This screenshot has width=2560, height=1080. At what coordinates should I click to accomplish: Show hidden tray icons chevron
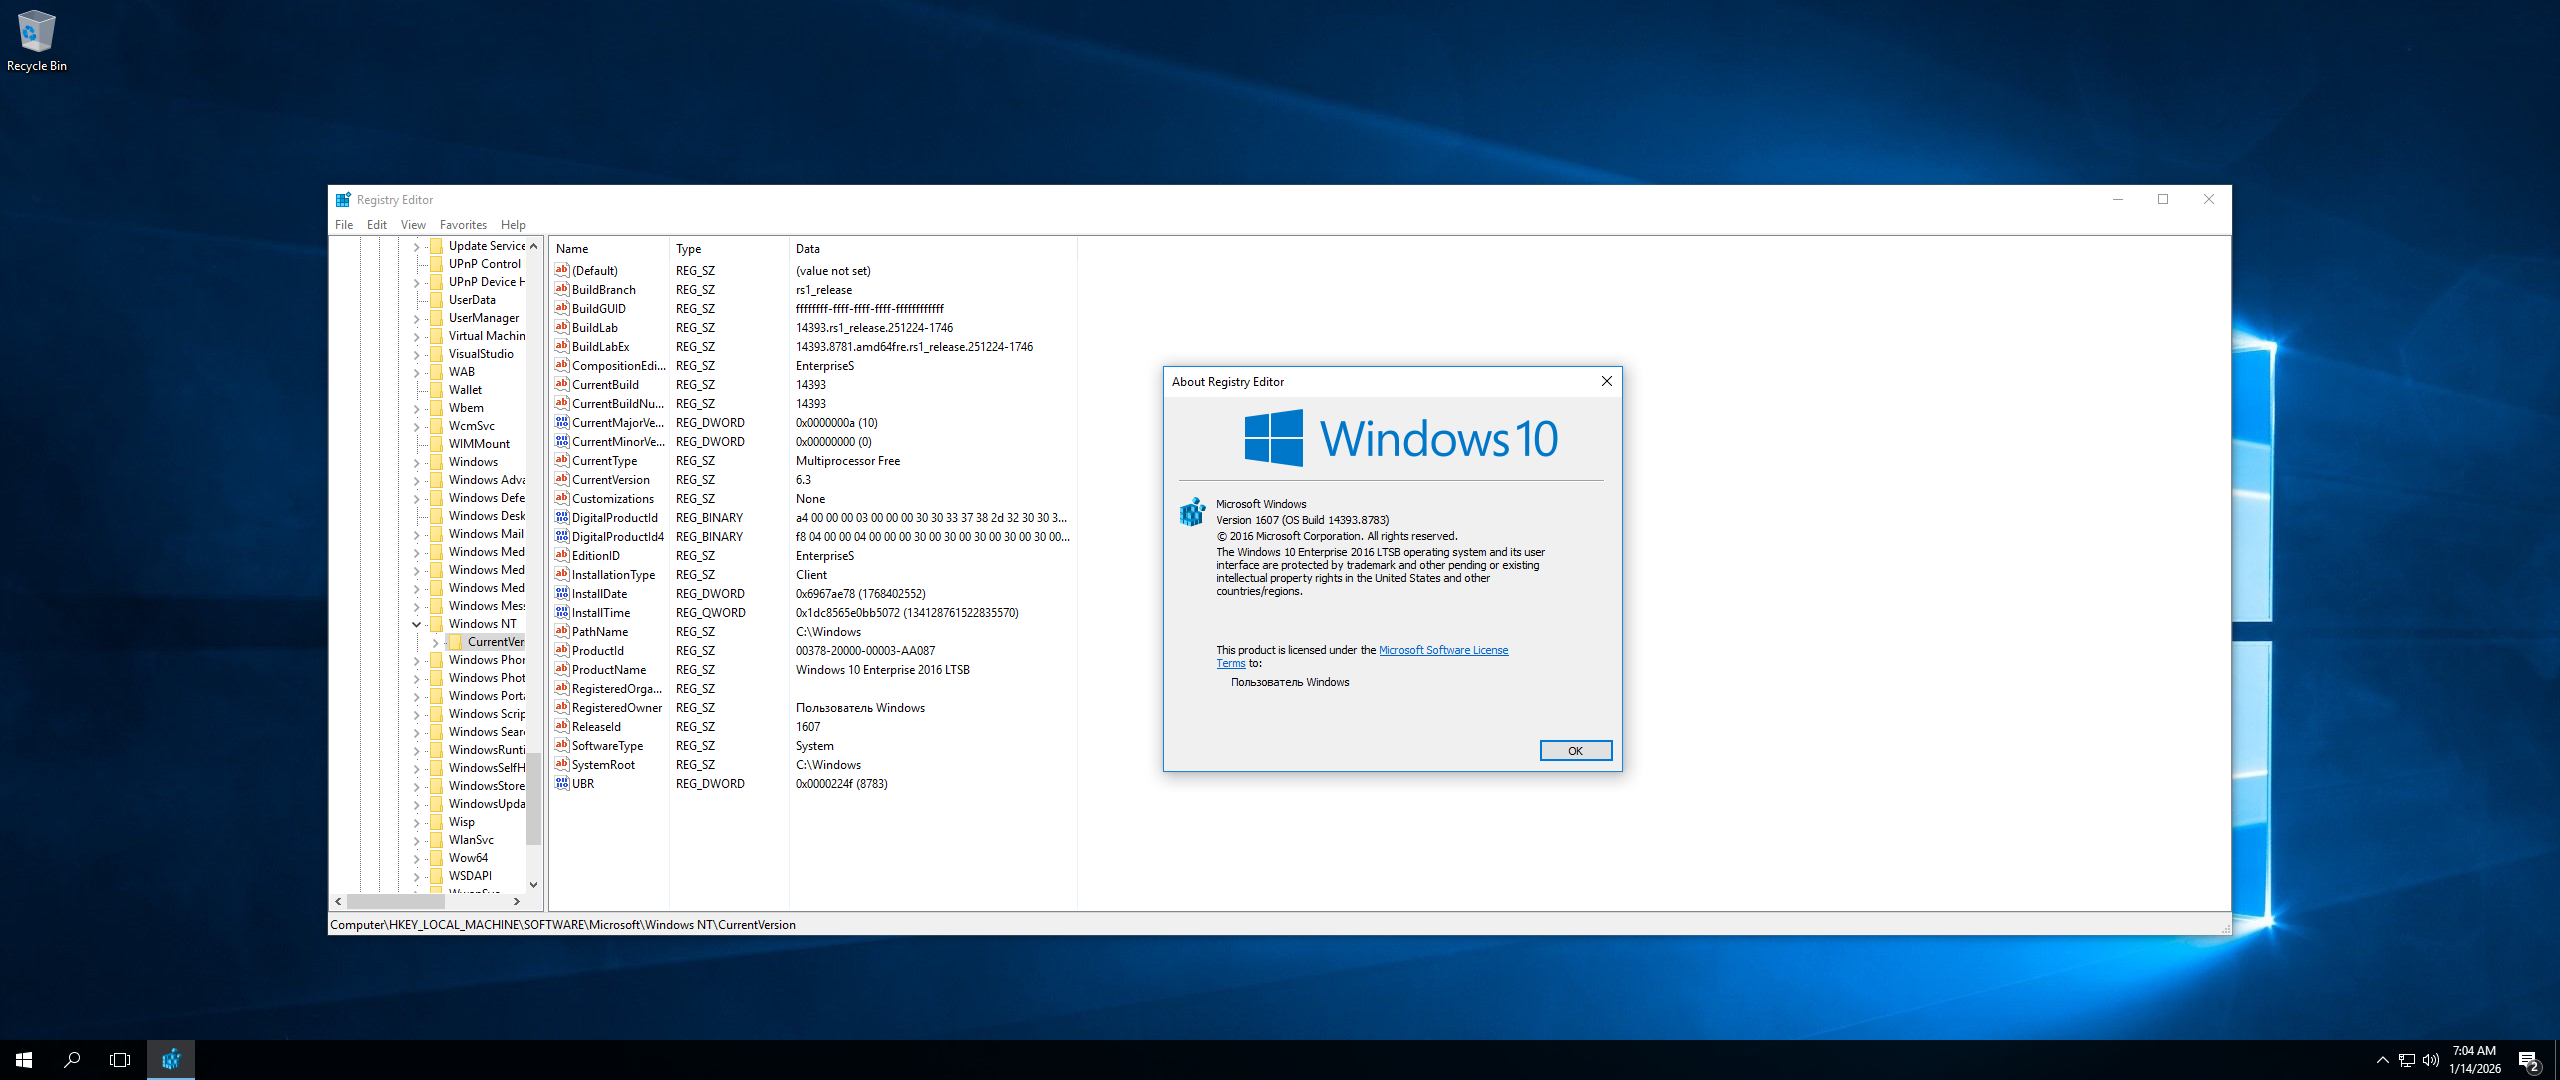(x=2382, y=1060)
